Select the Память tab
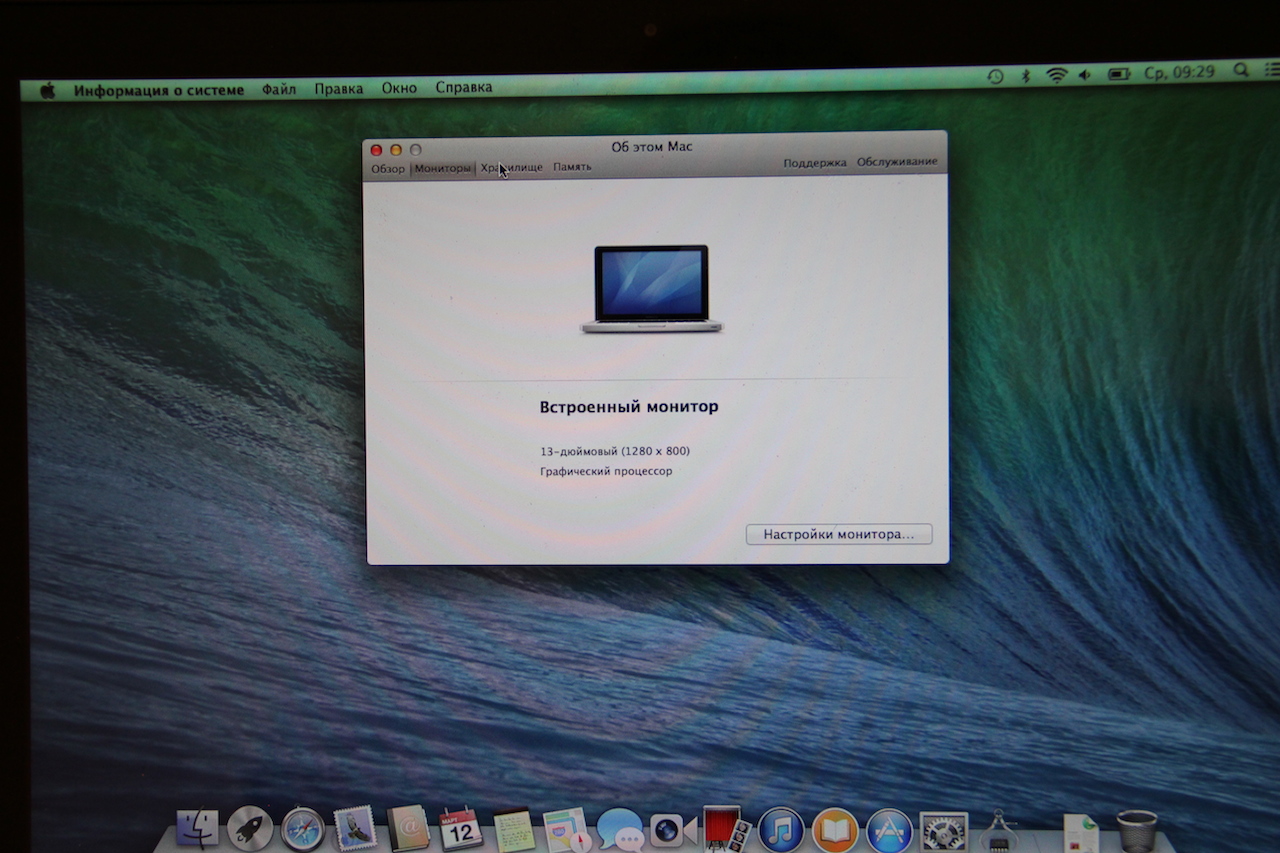The height and width of the screenshot is (853, 1280). click(572, 166)
